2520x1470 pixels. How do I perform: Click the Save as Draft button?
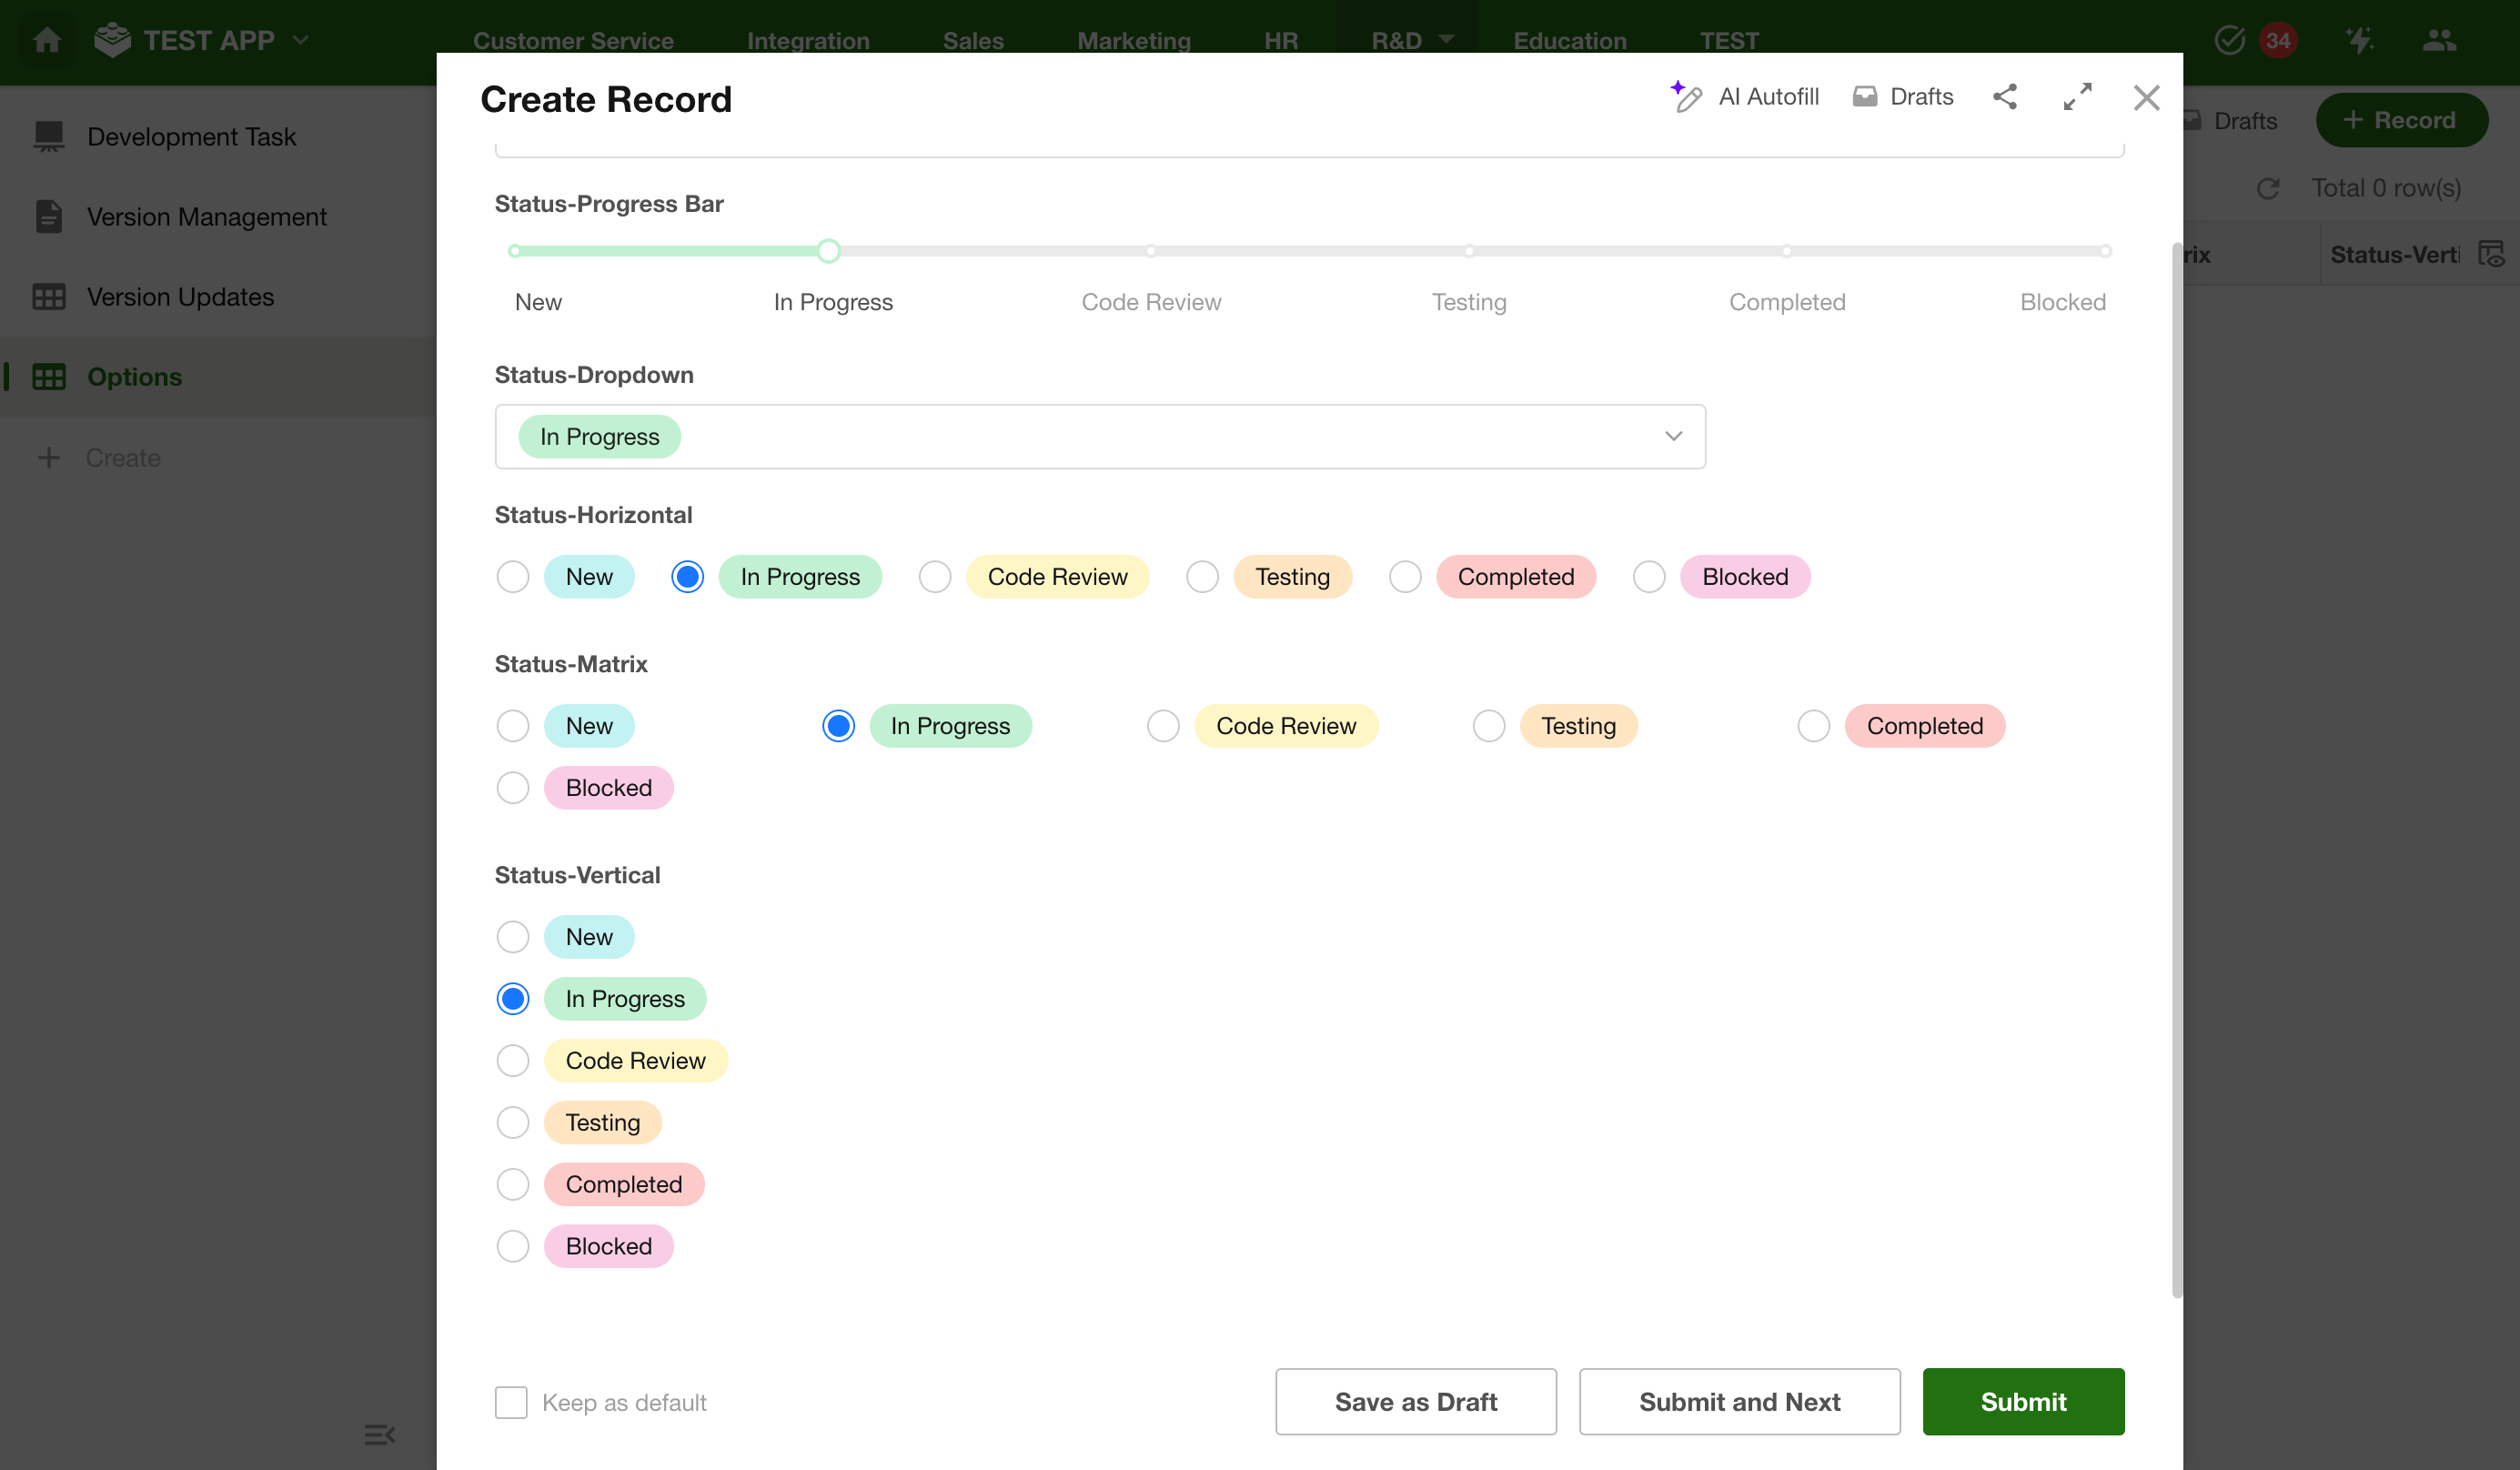pos(1415,1402)
